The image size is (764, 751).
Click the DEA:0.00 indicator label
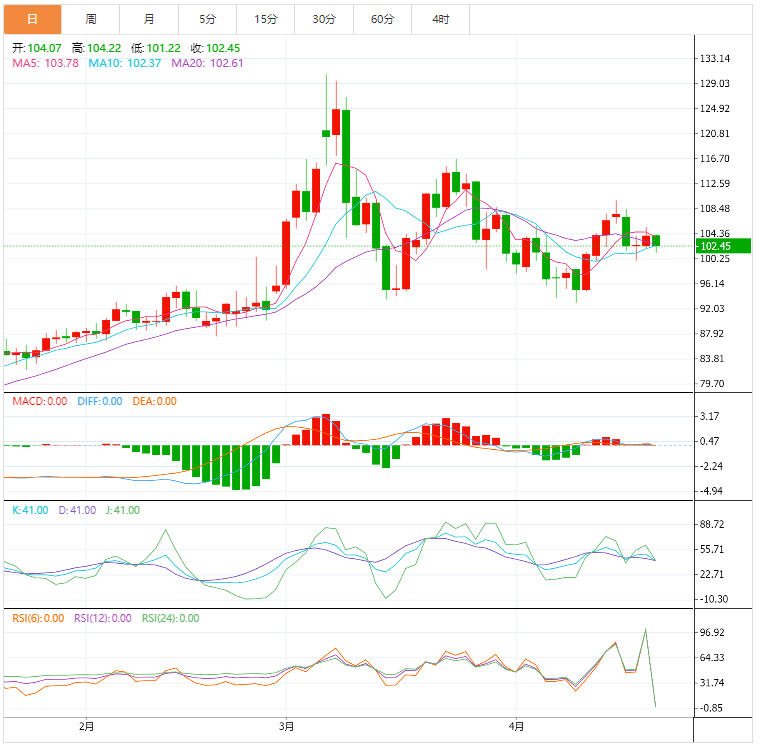tap(154, 402)
